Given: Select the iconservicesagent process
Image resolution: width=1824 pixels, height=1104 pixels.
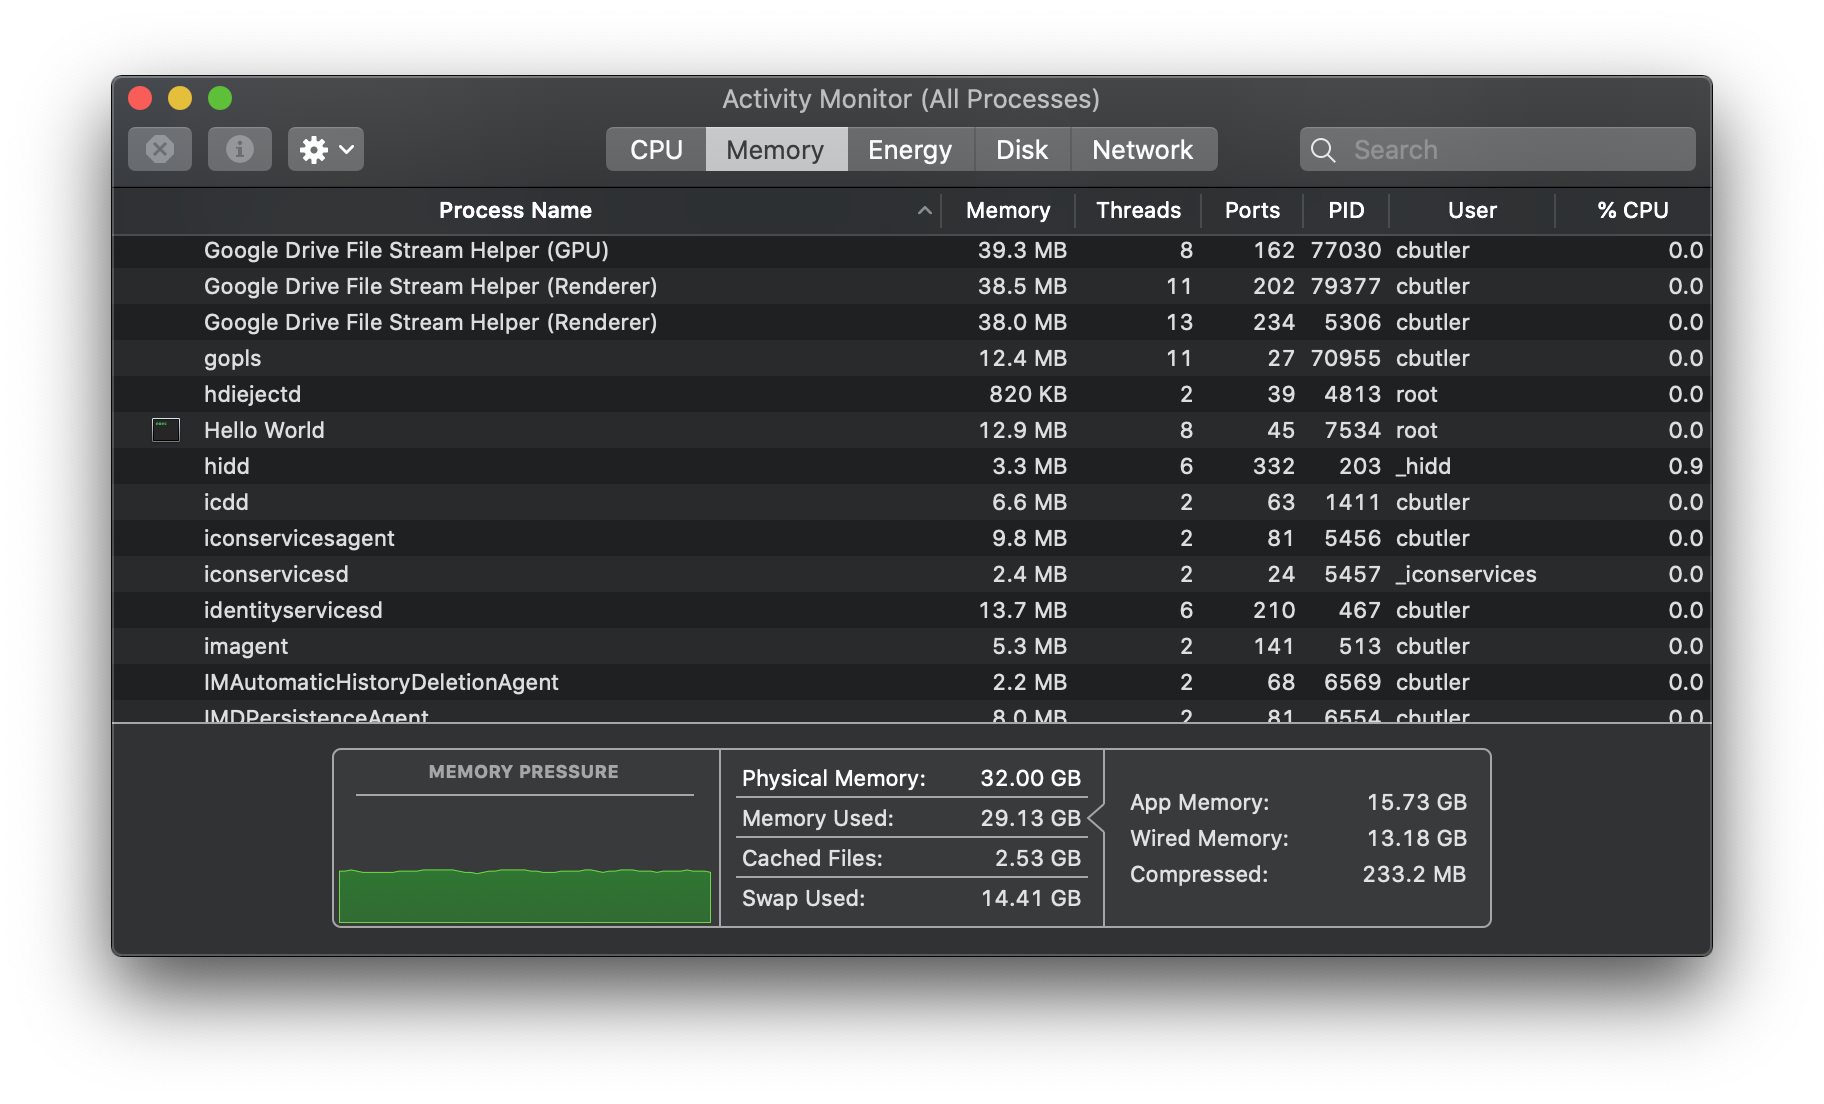Looking at the screenshot, I should coord(912,538).
